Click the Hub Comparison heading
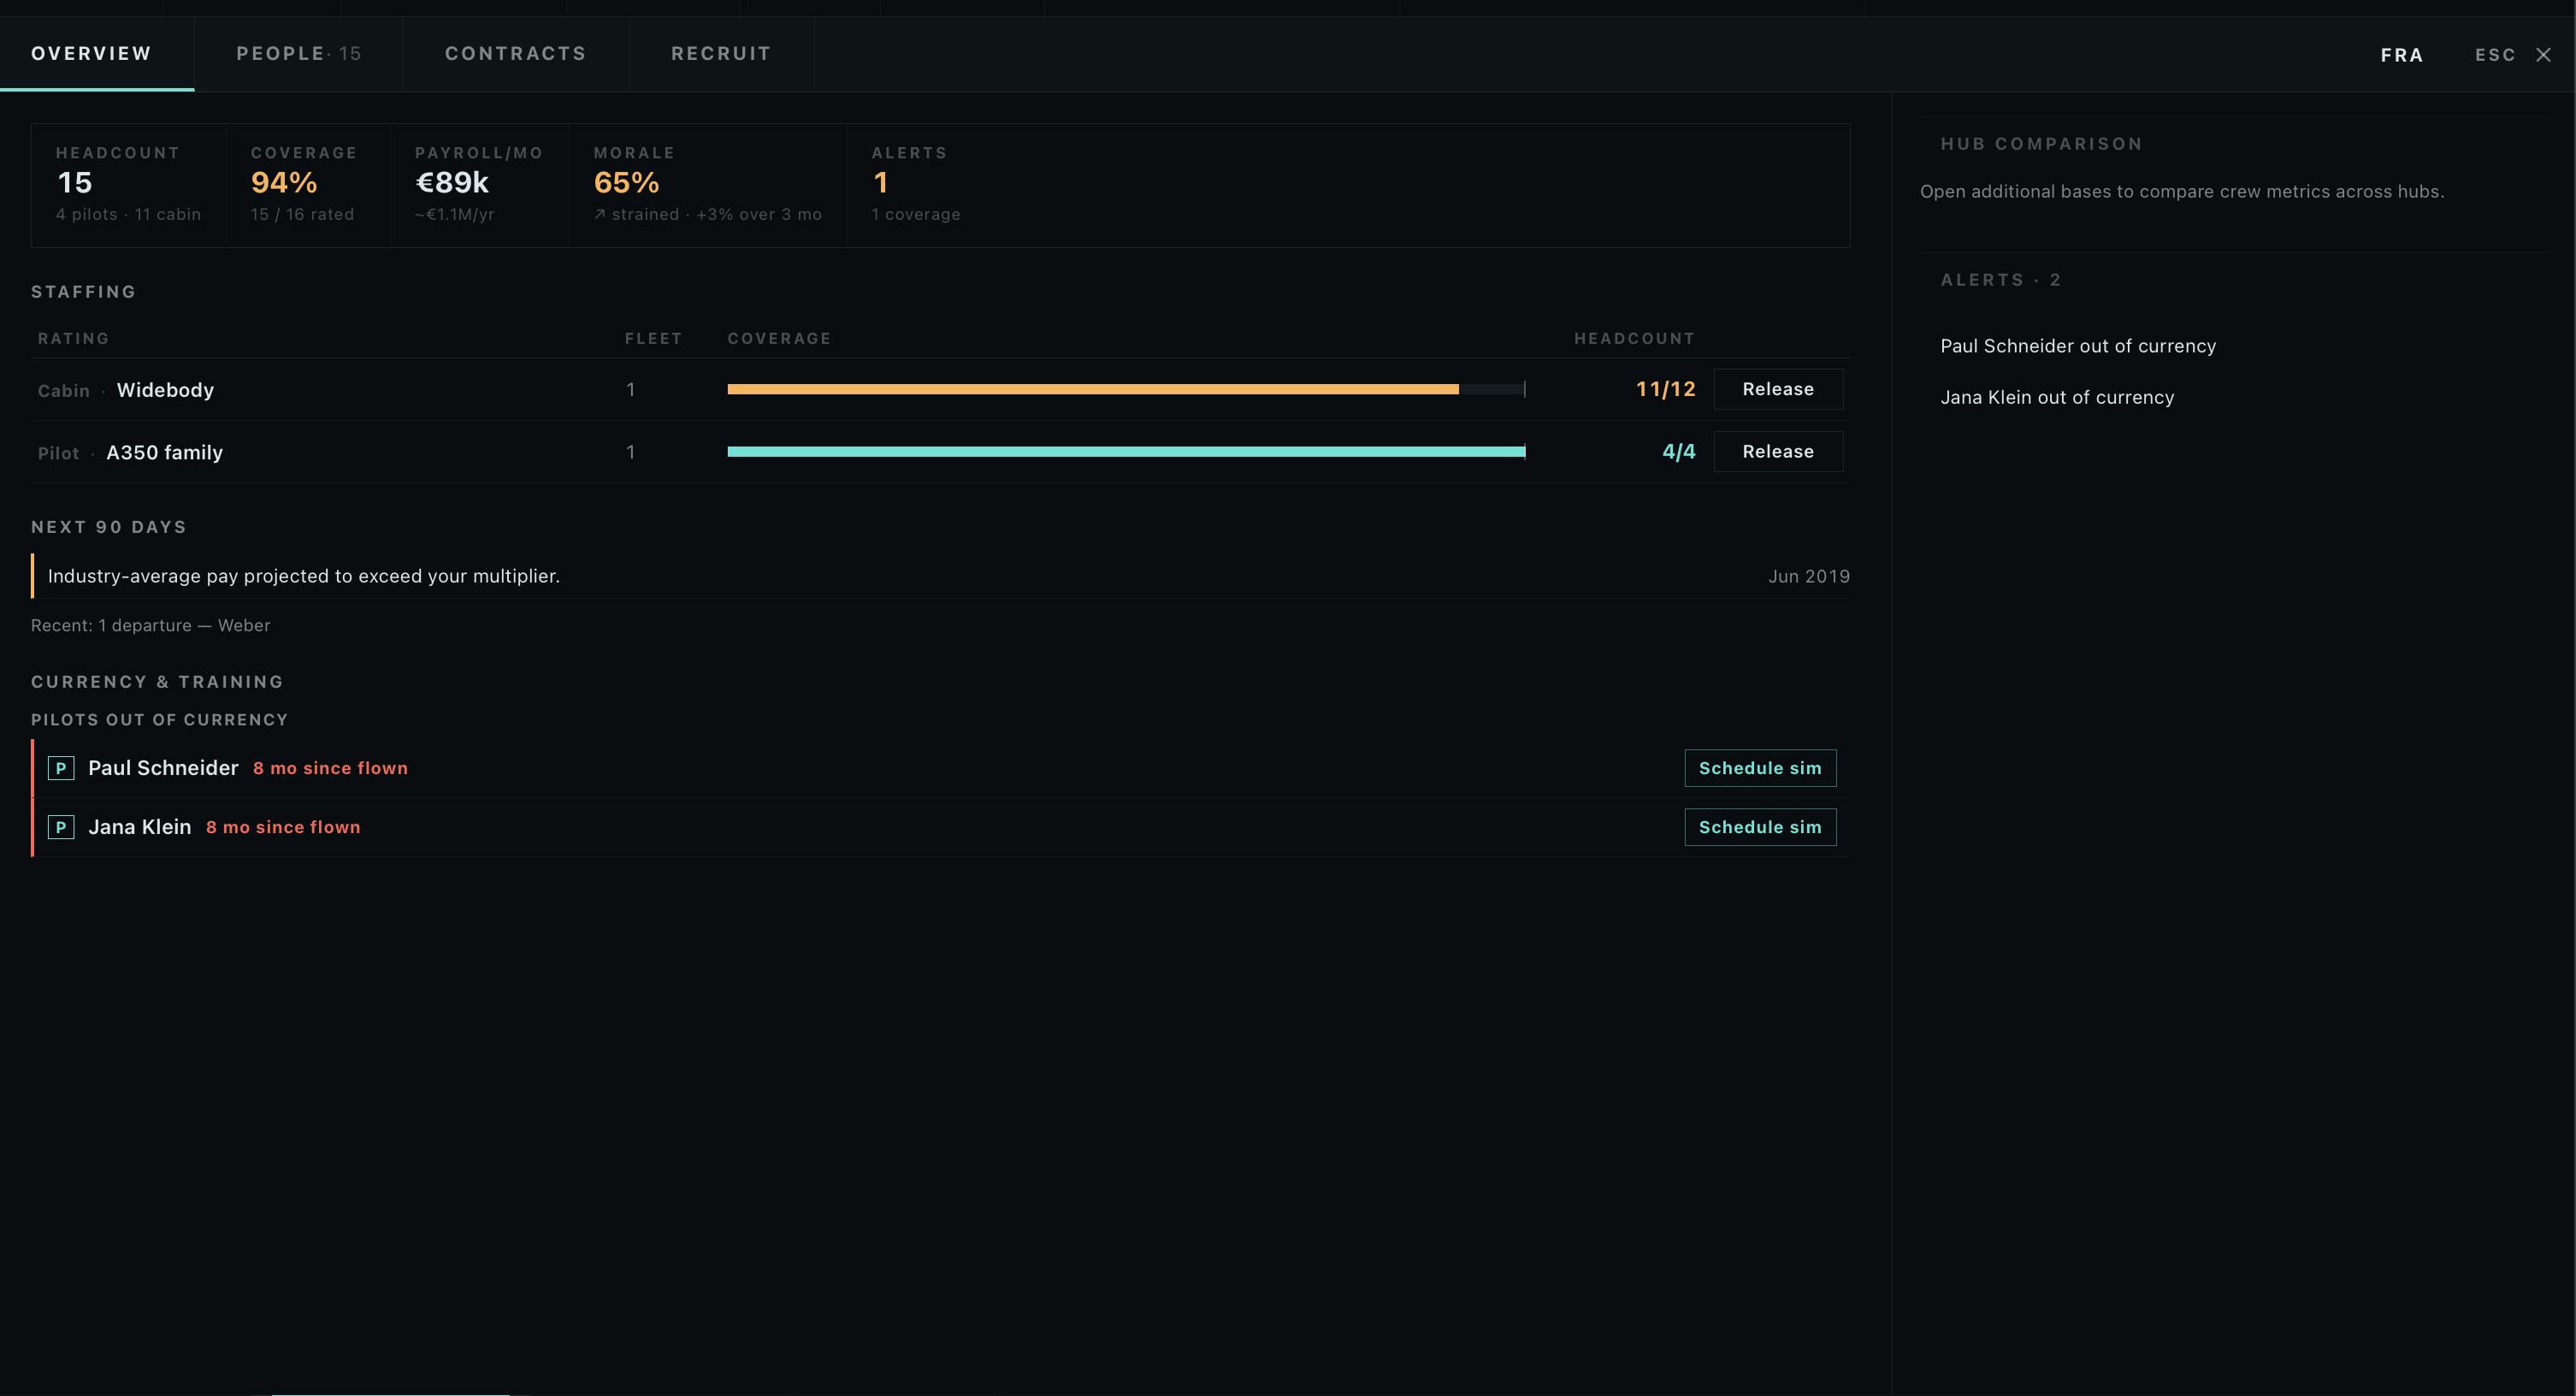This screenshot has width=2576, height=1396. click(2041, 144)
